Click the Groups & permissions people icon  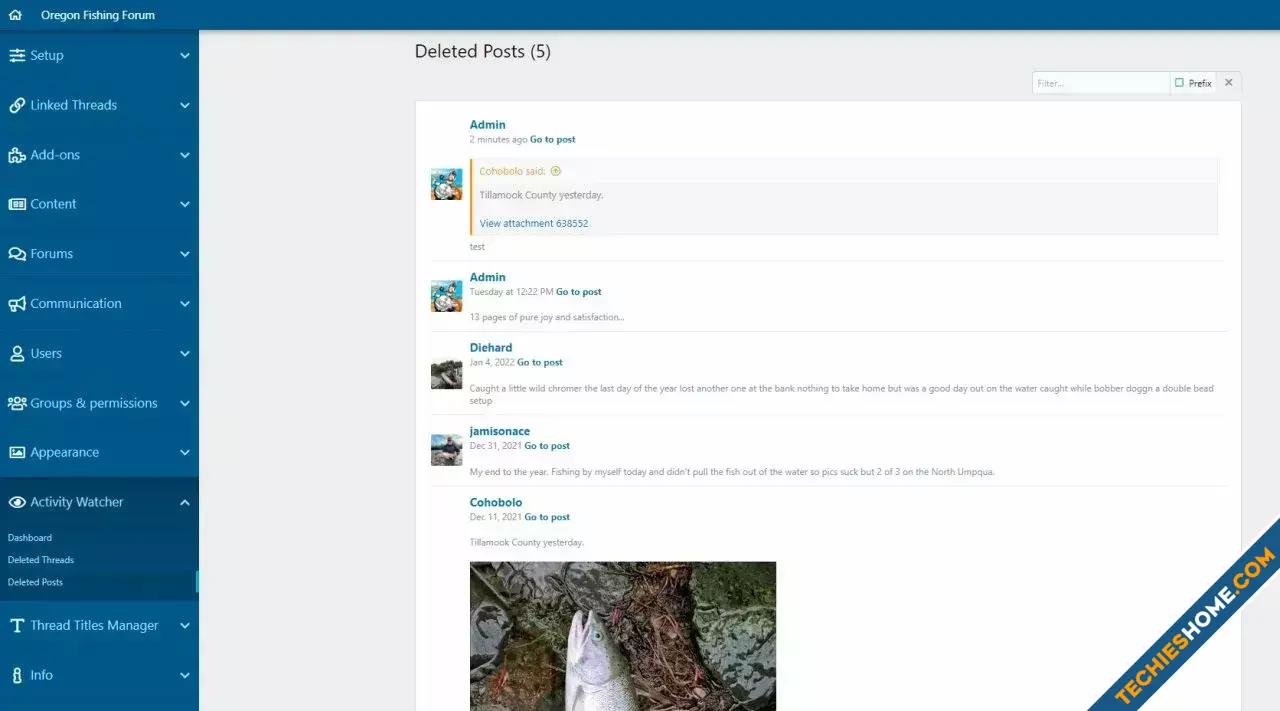[x=17, y=403]
